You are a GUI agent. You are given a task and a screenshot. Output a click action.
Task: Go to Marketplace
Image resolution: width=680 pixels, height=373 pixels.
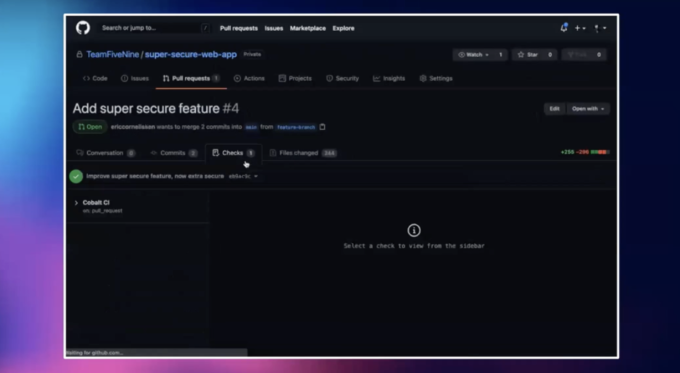tap(307, 28)
